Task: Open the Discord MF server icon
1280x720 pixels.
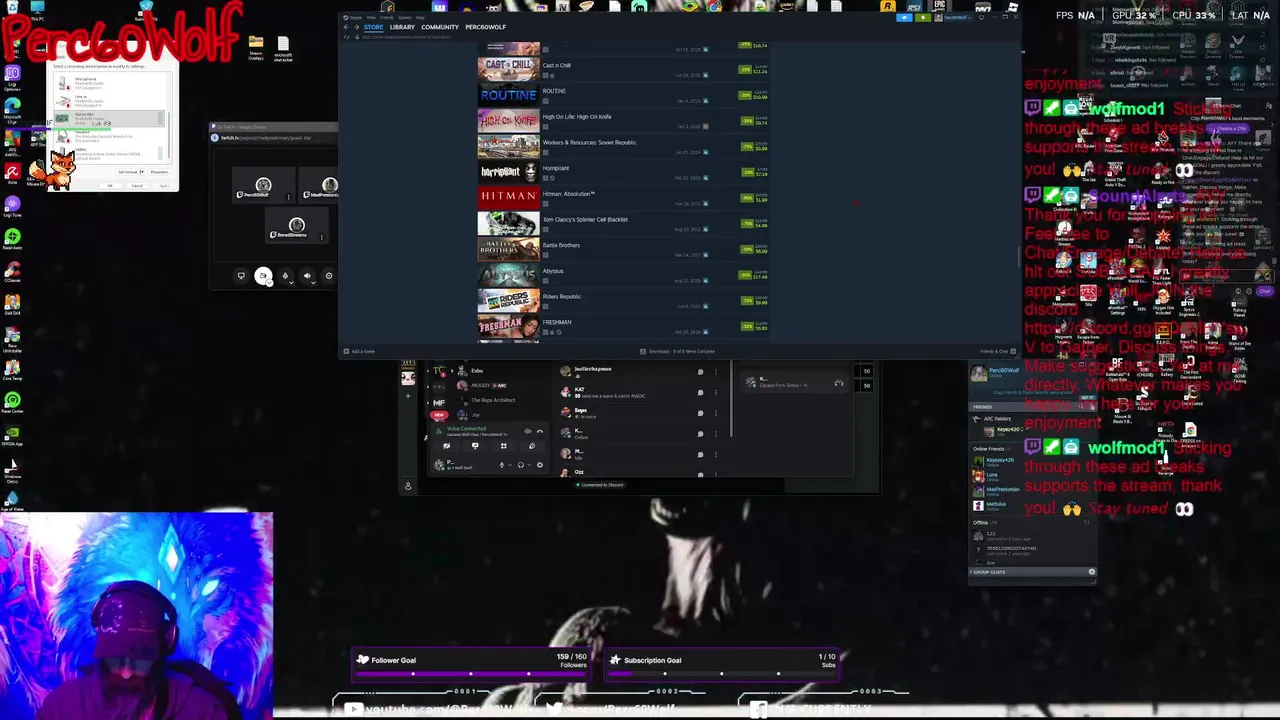Action: [439, 403]
